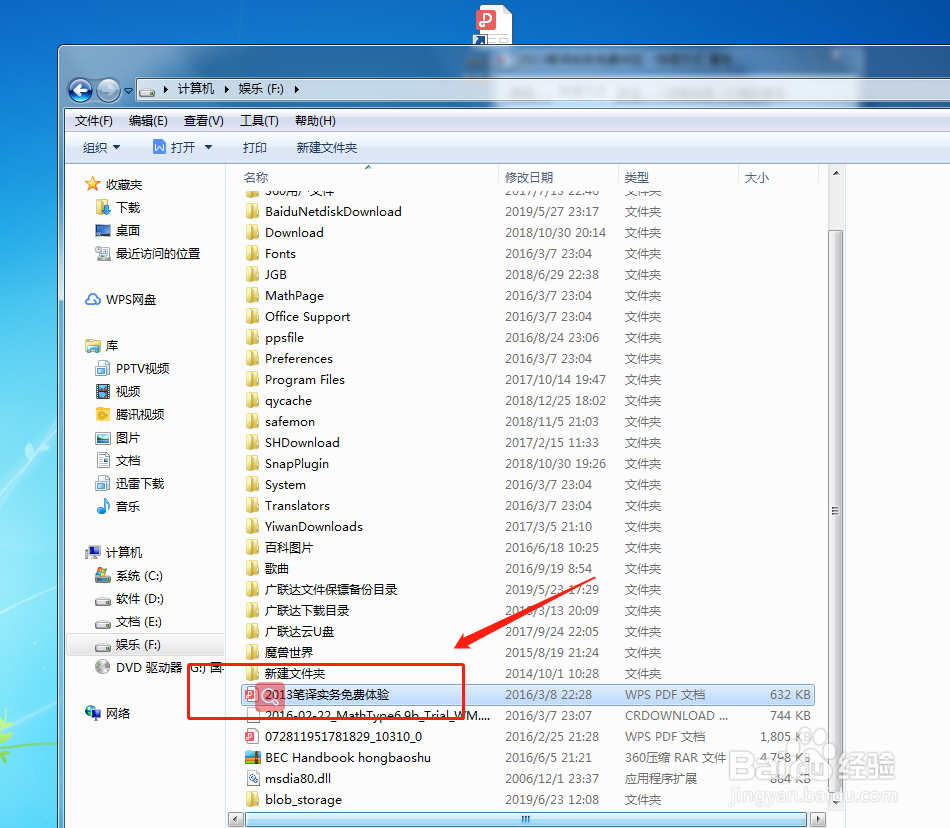Viewport: 950px width, 828px height.
Task: Click the 打开 toolbar button
Action: click(x=174, y=147)
